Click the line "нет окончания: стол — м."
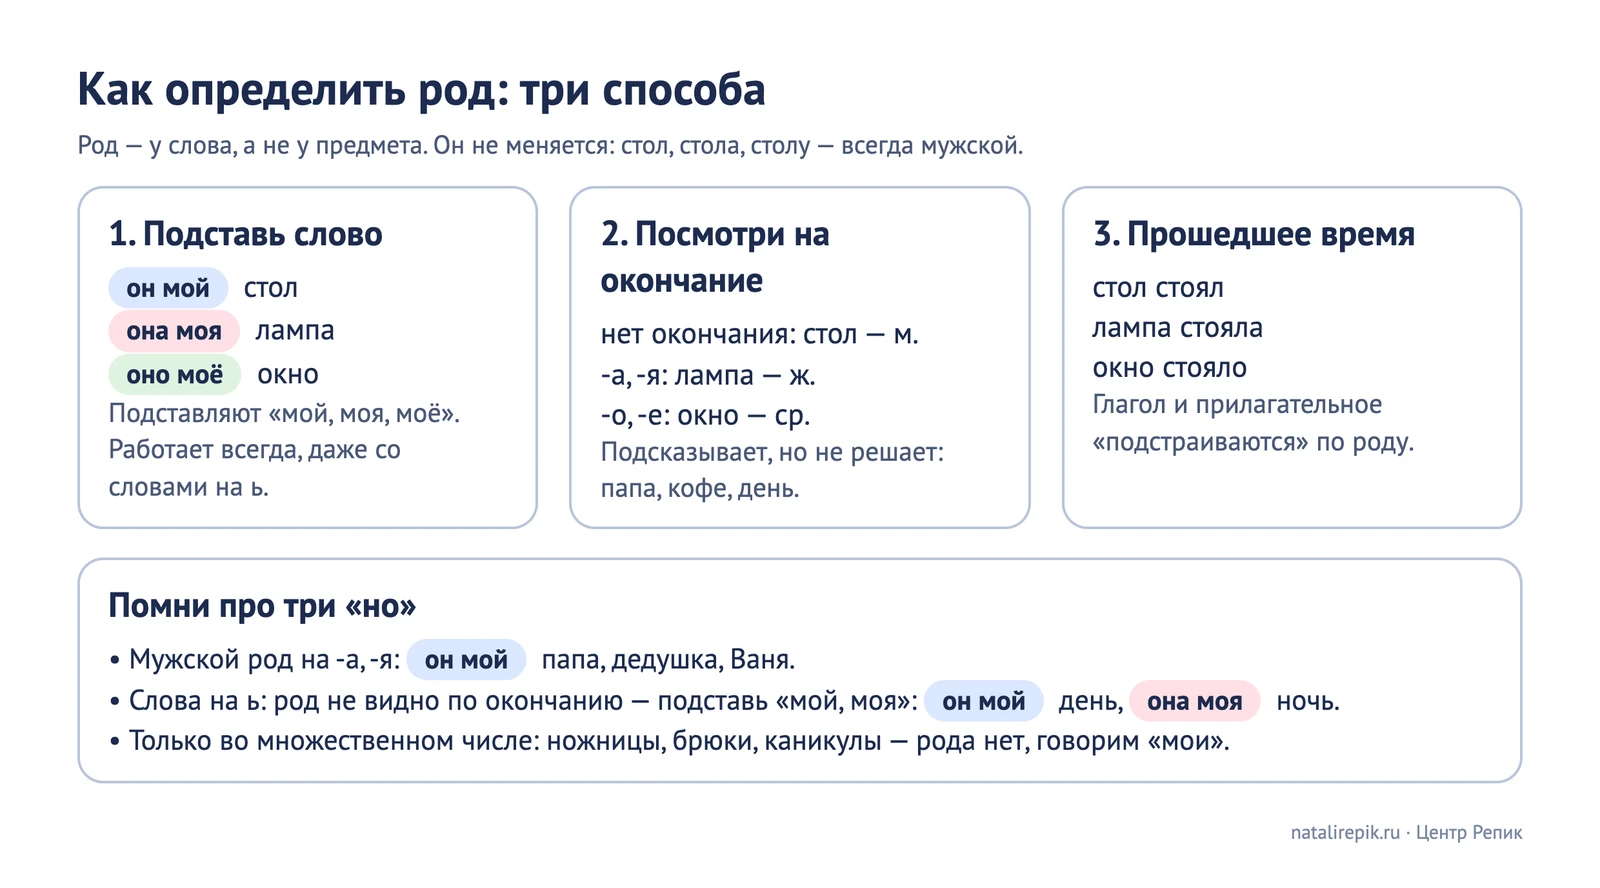Image resolution: width=1600 pixels, height=888 pixels. (759, 335)
